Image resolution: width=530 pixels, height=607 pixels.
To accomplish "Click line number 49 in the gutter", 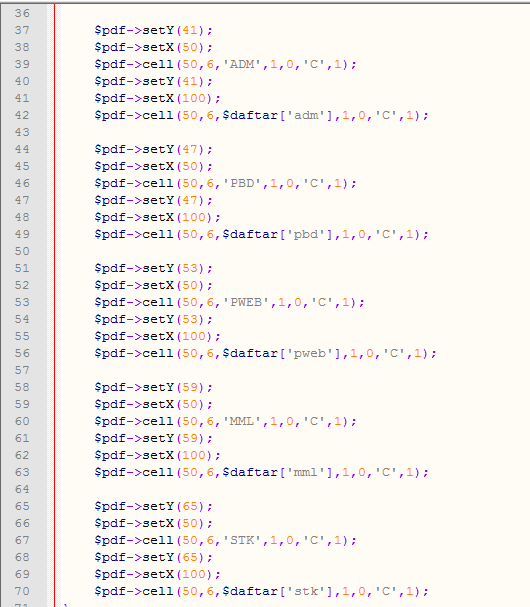I will point(22,234).
